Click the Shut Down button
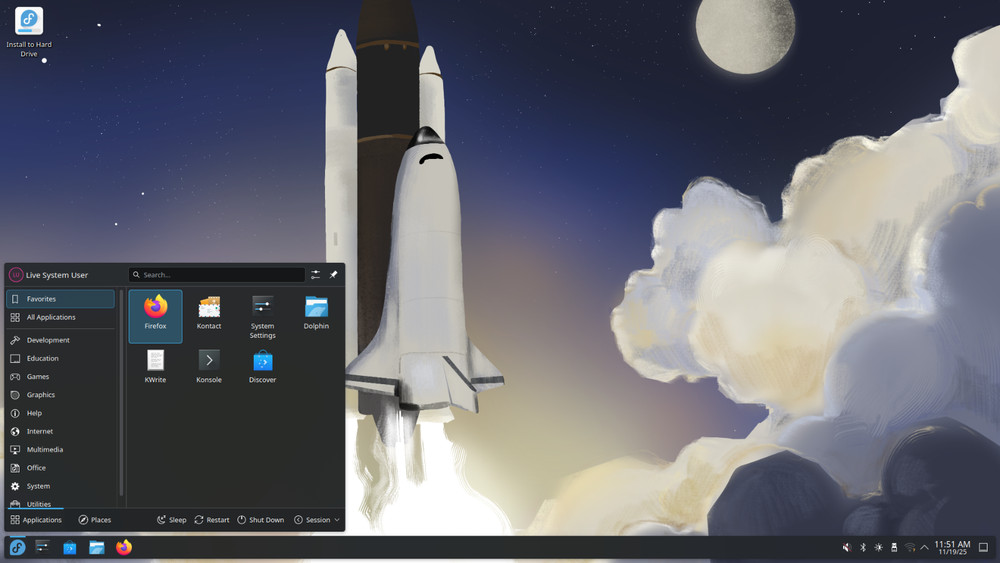 pos(261,520)
